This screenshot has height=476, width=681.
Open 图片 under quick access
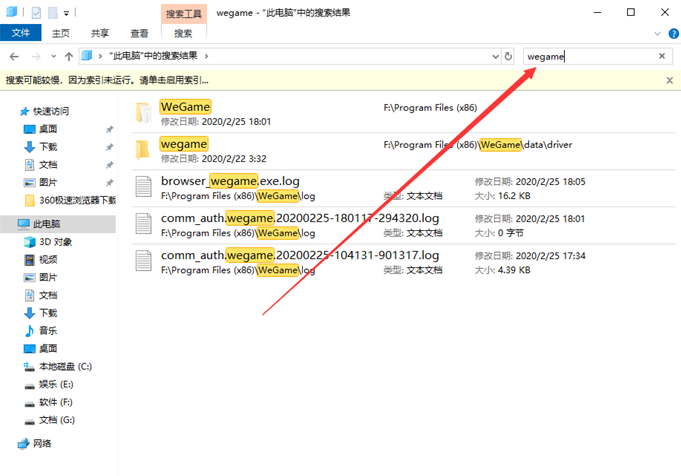[48, 182]
